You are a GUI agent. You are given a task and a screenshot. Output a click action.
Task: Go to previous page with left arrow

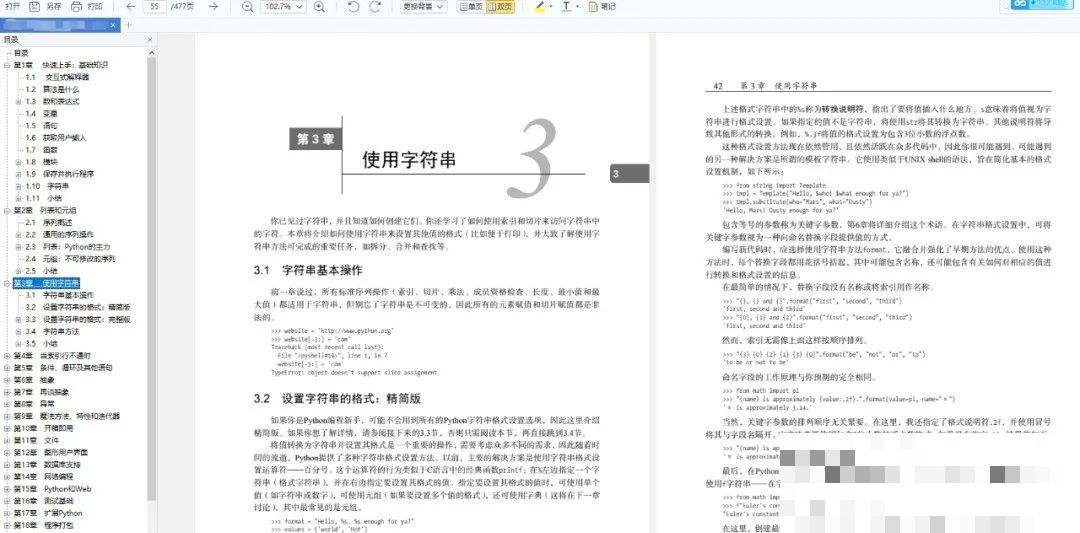[x=131, y=6]
